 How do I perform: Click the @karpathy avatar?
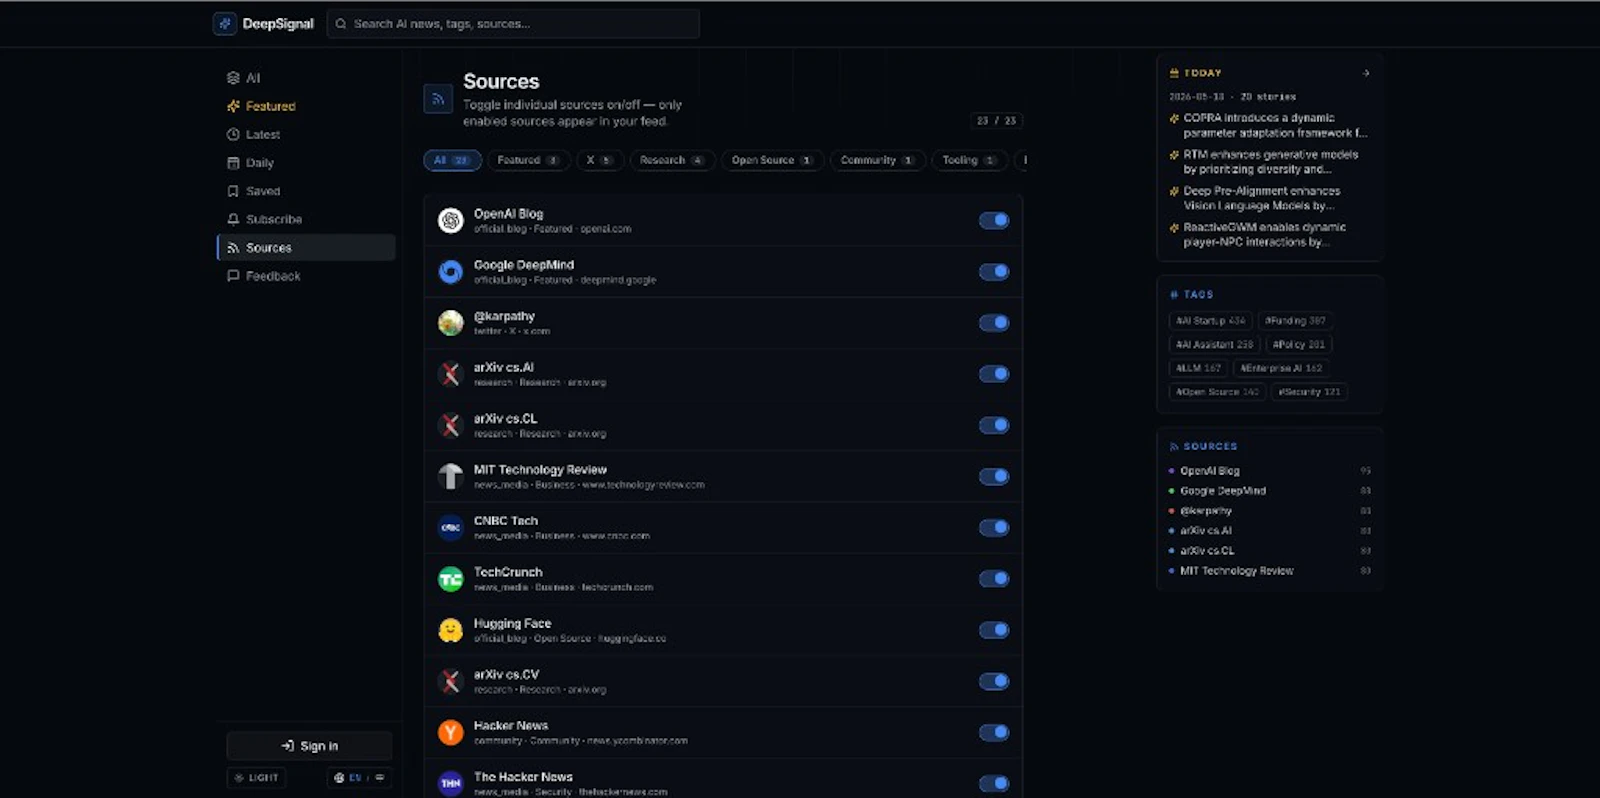pos(451,323)
